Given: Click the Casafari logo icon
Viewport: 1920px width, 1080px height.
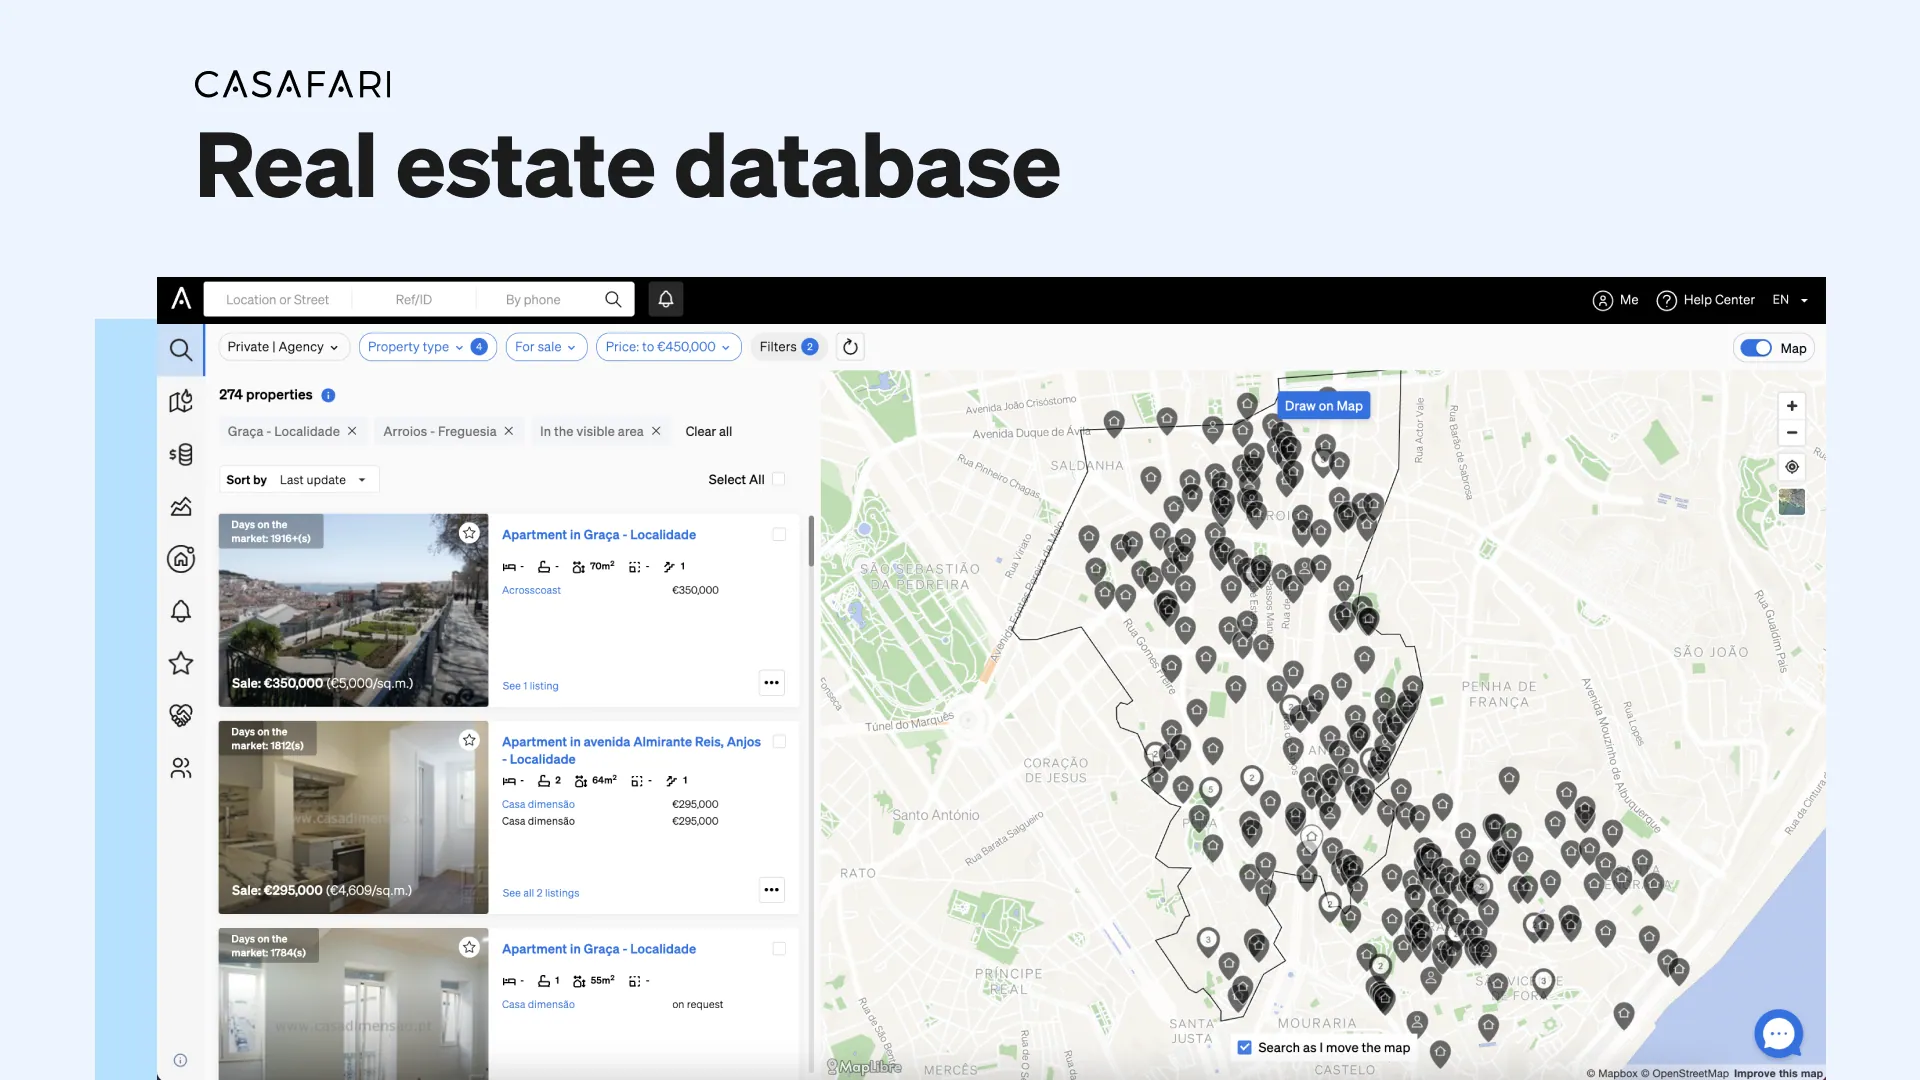Looking at the screenshot, I should tap(181, 299).
